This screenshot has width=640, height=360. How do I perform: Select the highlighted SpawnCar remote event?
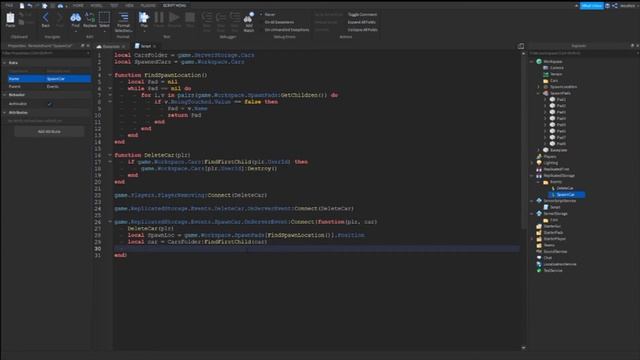[566, 195]
